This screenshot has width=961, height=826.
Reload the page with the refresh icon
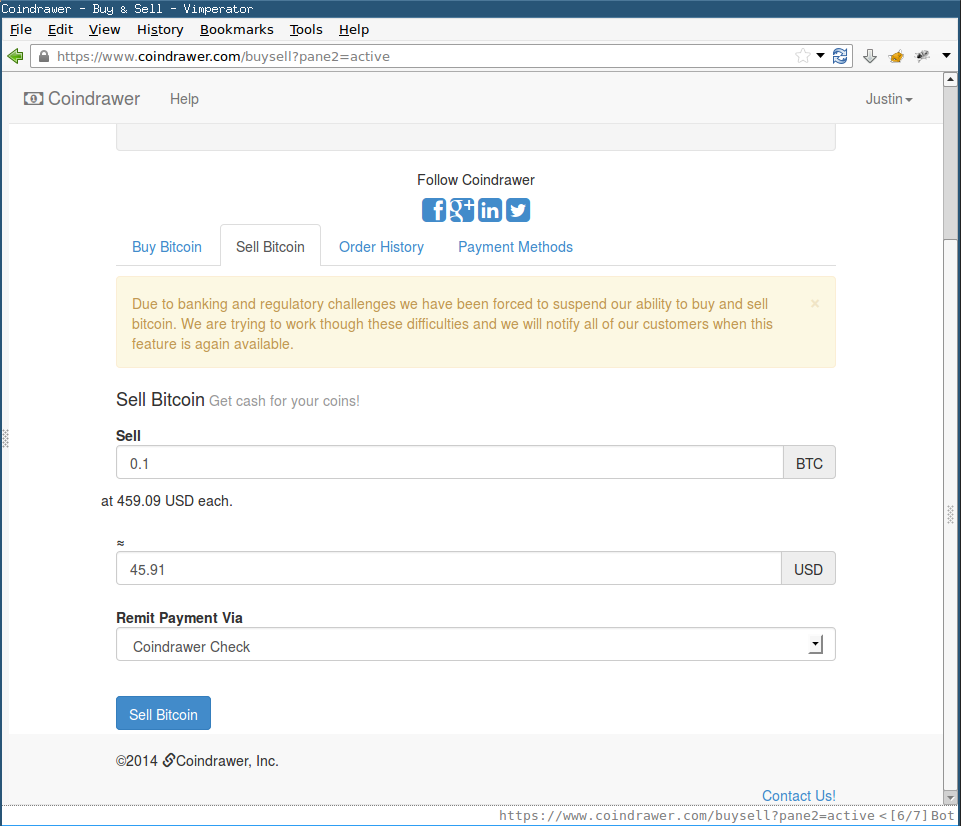tap(840, 56)
